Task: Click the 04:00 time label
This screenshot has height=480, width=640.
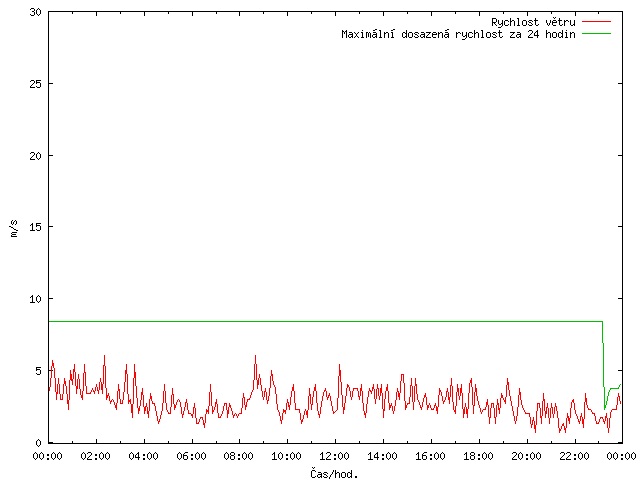Action: coord(143,456)
